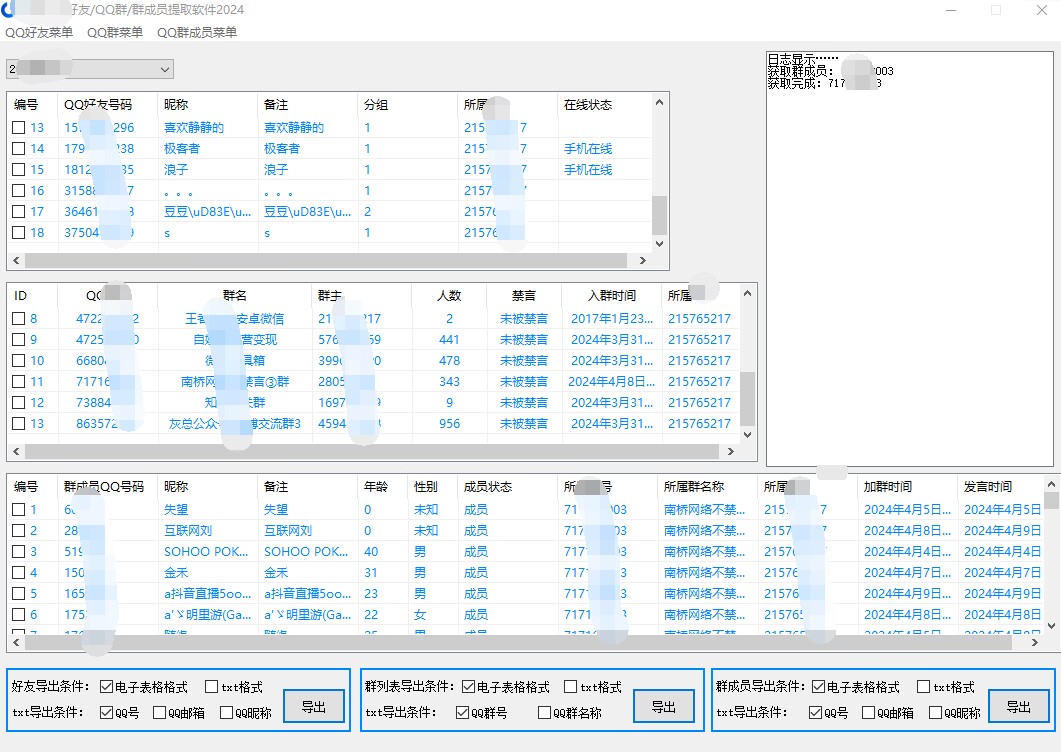The image size is (1061, 752).
Task: Tick the group row with 956 members
Action: pyautogui.click(x=18, y=423)
